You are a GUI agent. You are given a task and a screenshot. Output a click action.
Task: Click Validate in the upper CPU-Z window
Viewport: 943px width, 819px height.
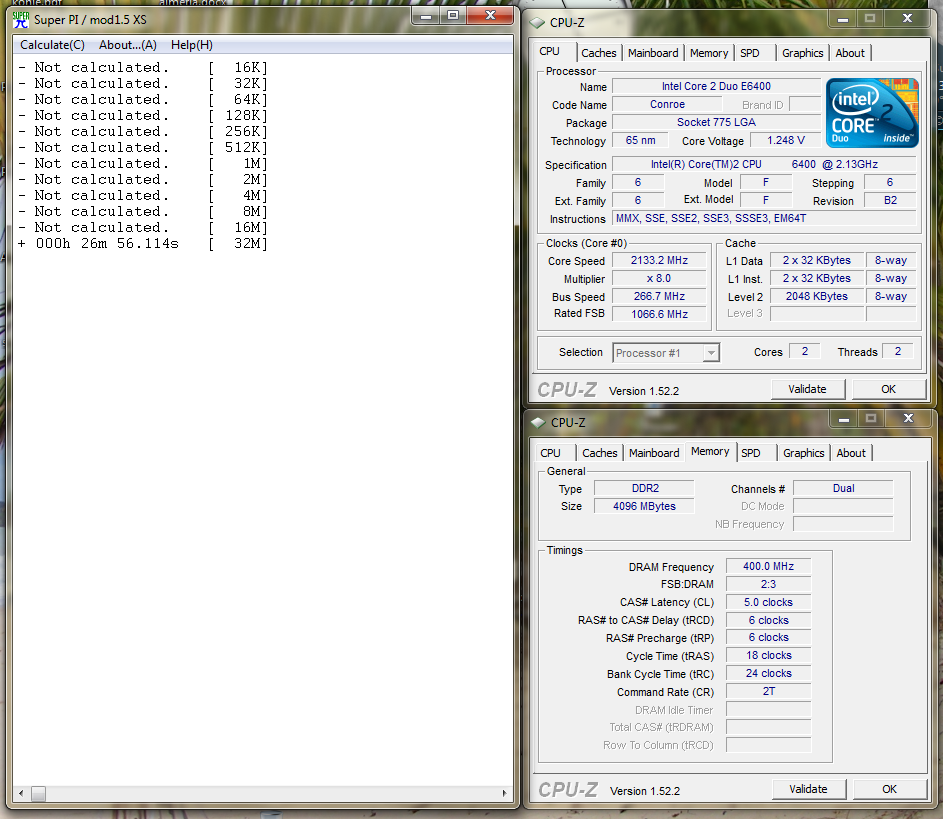[808, 389]
